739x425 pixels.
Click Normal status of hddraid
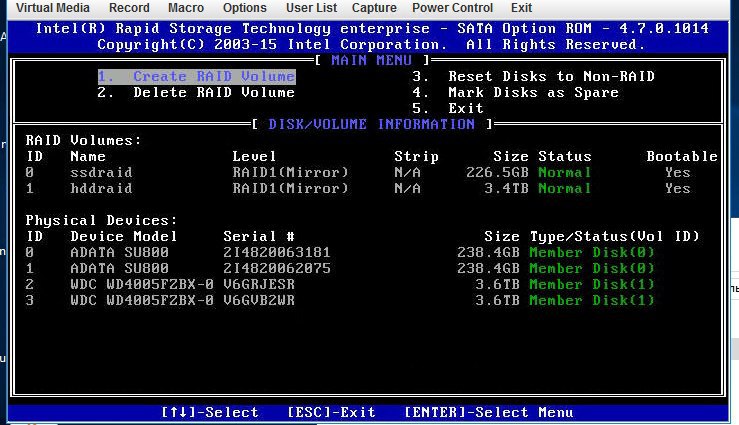565,188
